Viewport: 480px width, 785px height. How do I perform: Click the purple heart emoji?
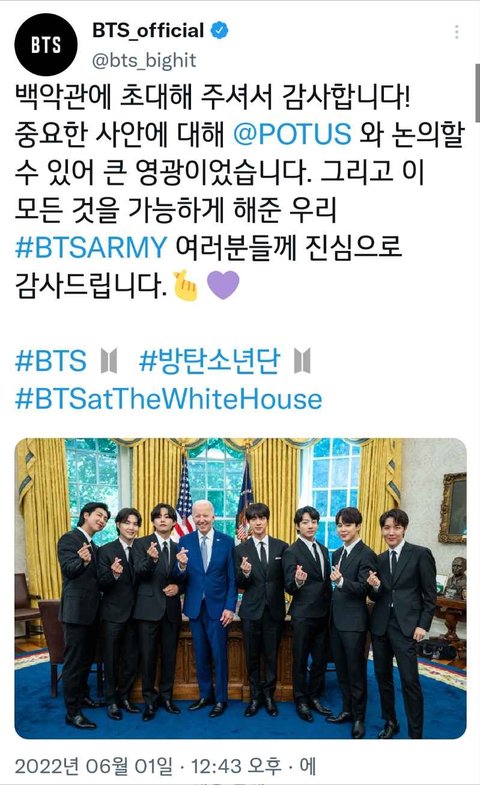[223, 285]
